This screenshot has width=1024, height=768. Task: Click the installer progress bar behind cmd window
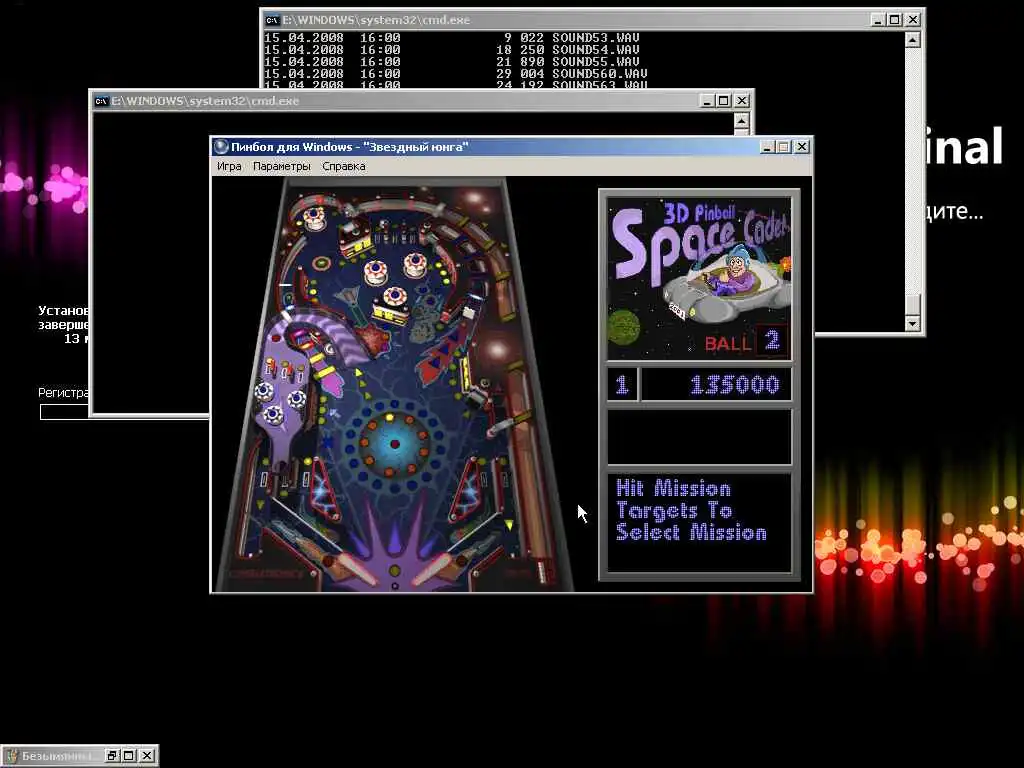[x=64, y=412]
